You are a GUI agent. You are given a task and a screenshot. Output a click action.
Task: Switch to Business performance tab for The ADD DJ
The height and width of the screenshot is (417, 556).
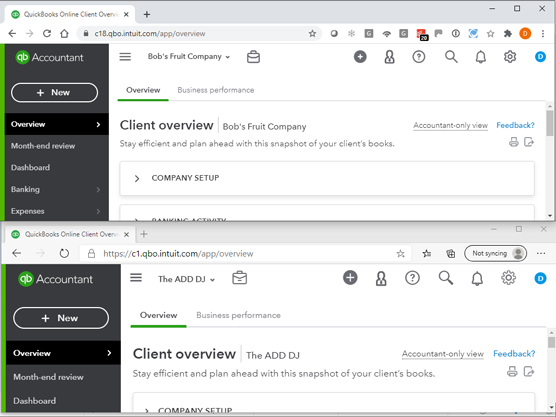tap(238, 315)
